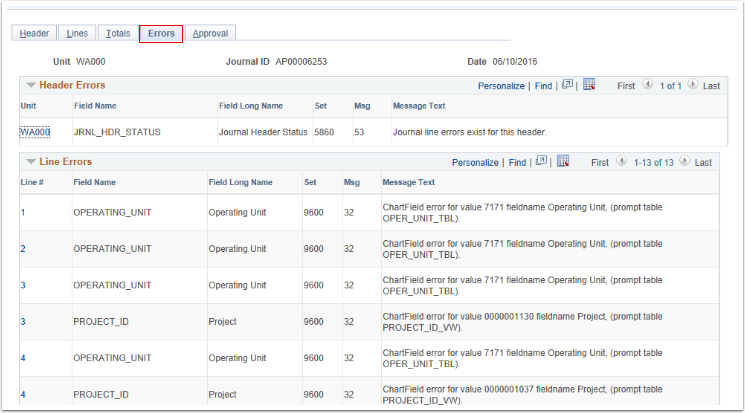The image size is (745, 413).
Task: Sort Header Errors by Field Long Name
Action: point(251,106)
